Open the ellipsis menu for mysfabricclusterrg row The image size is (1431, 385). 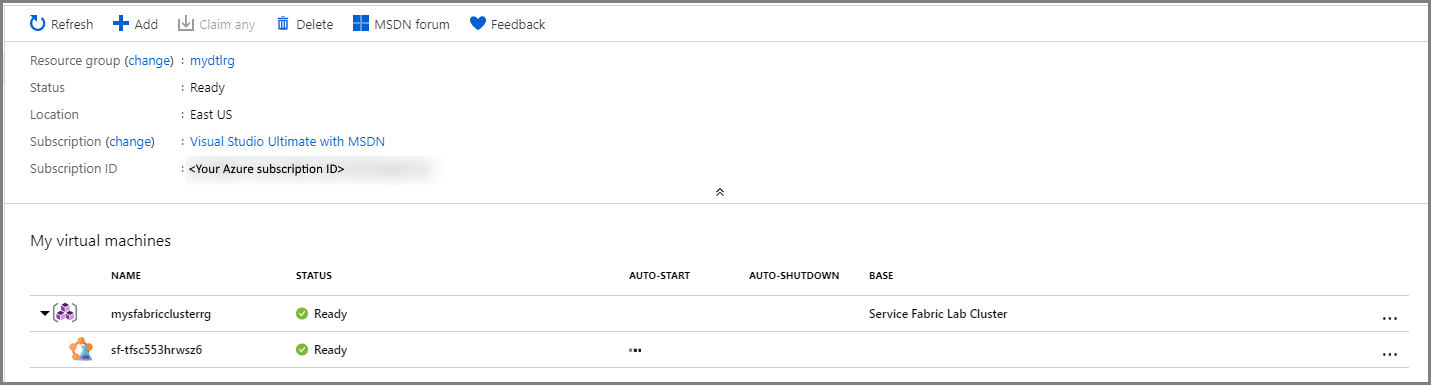pos(1389,318)
